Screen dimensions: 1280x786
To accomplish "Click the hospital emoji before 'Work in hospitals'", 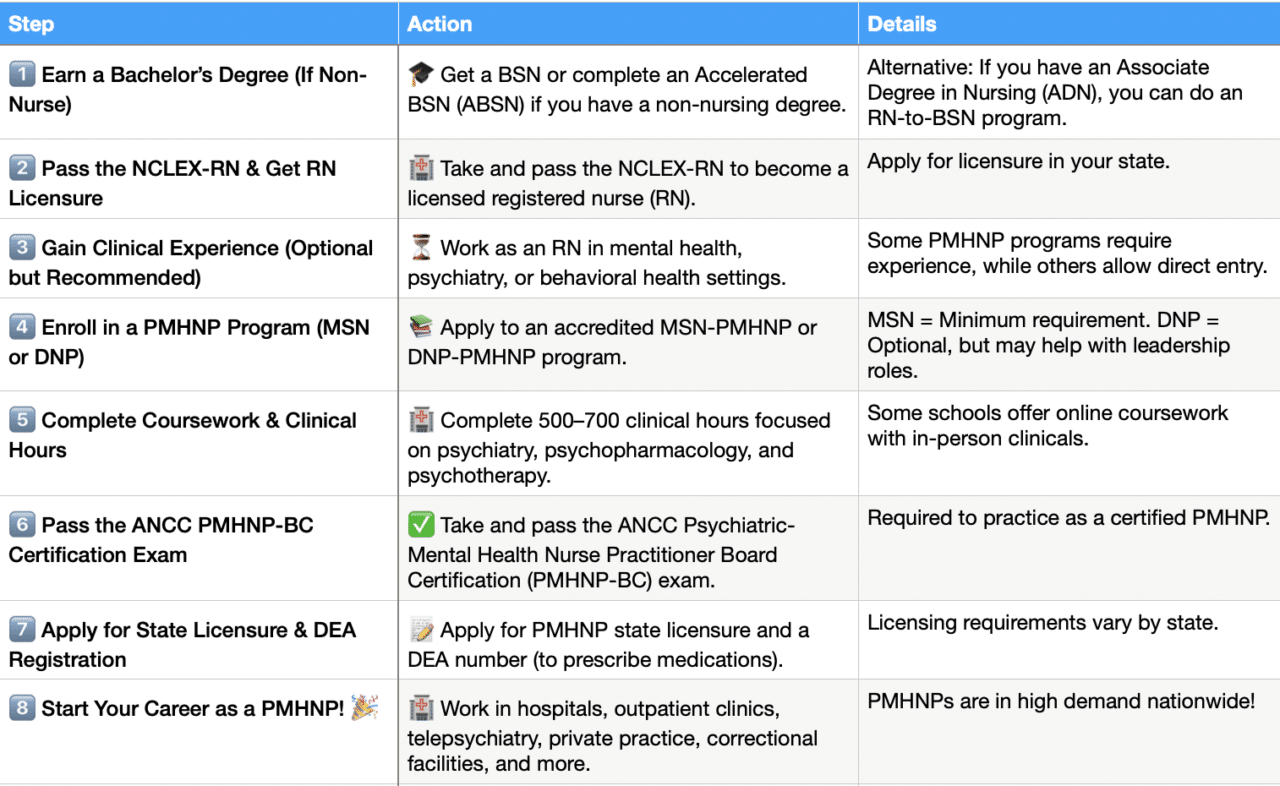I will (421, 709).
